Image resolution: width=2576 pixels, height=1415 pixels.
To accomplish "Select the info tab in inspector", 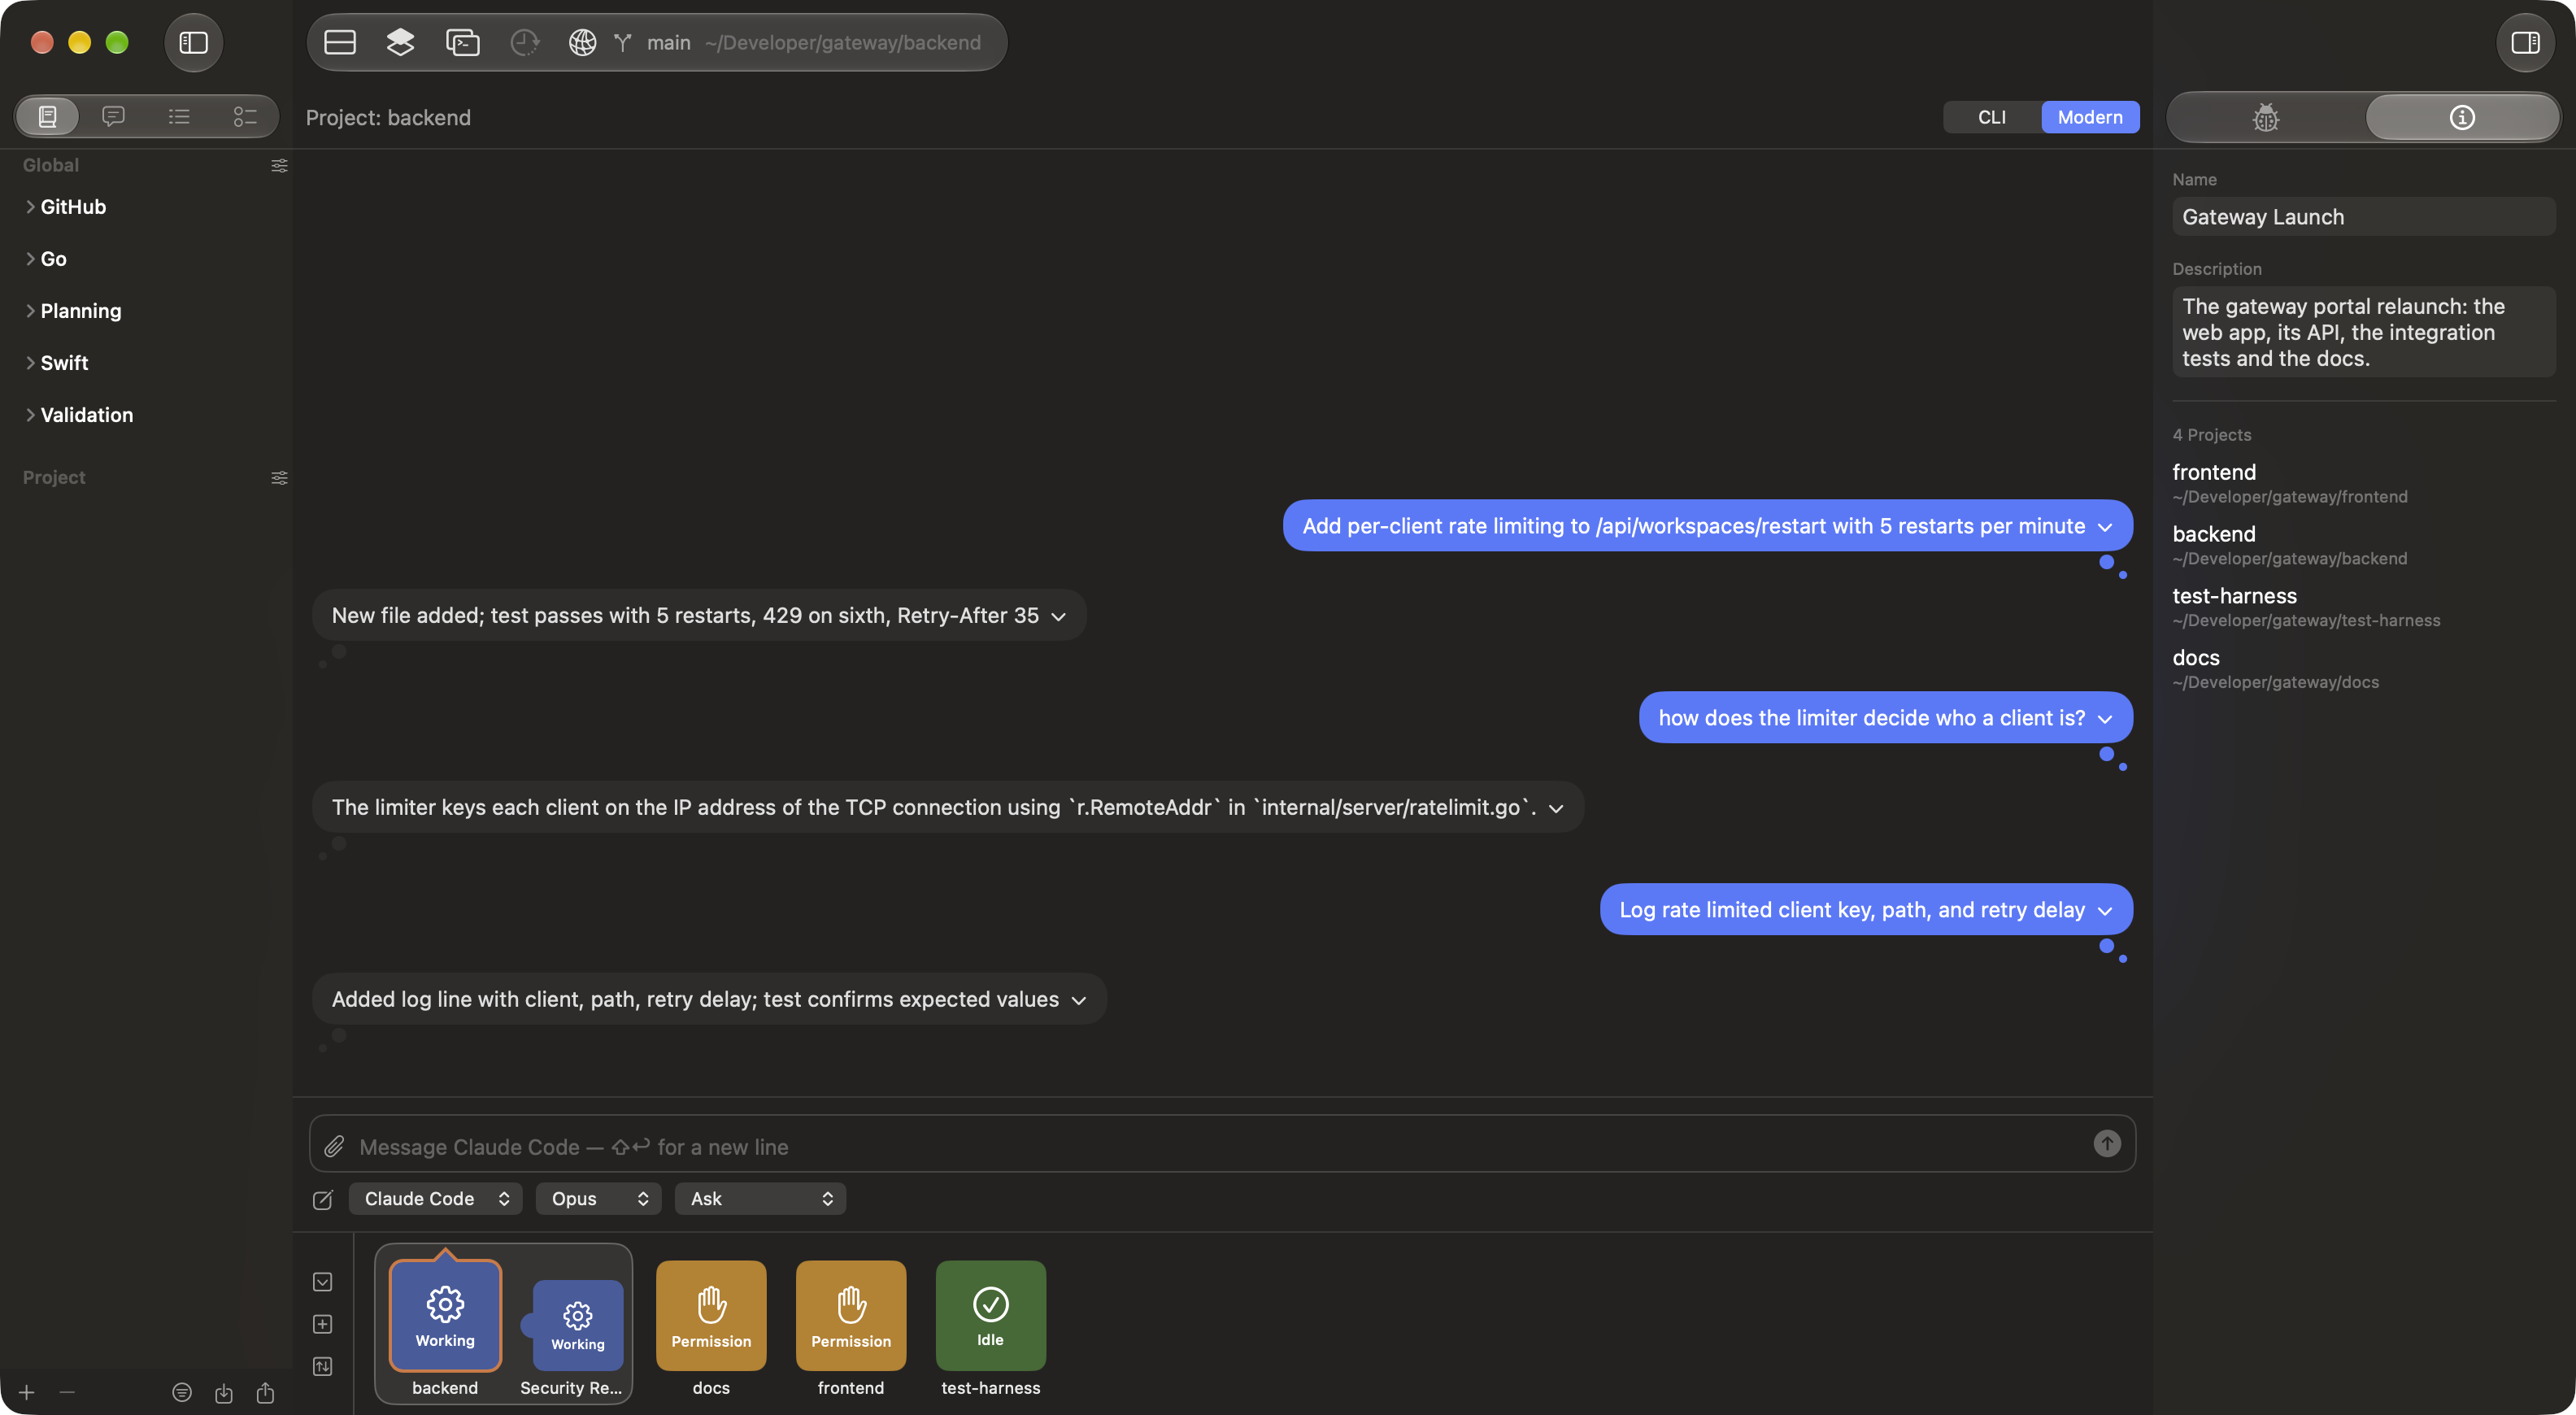I will pyautogui.click(x=2462, y=117).
